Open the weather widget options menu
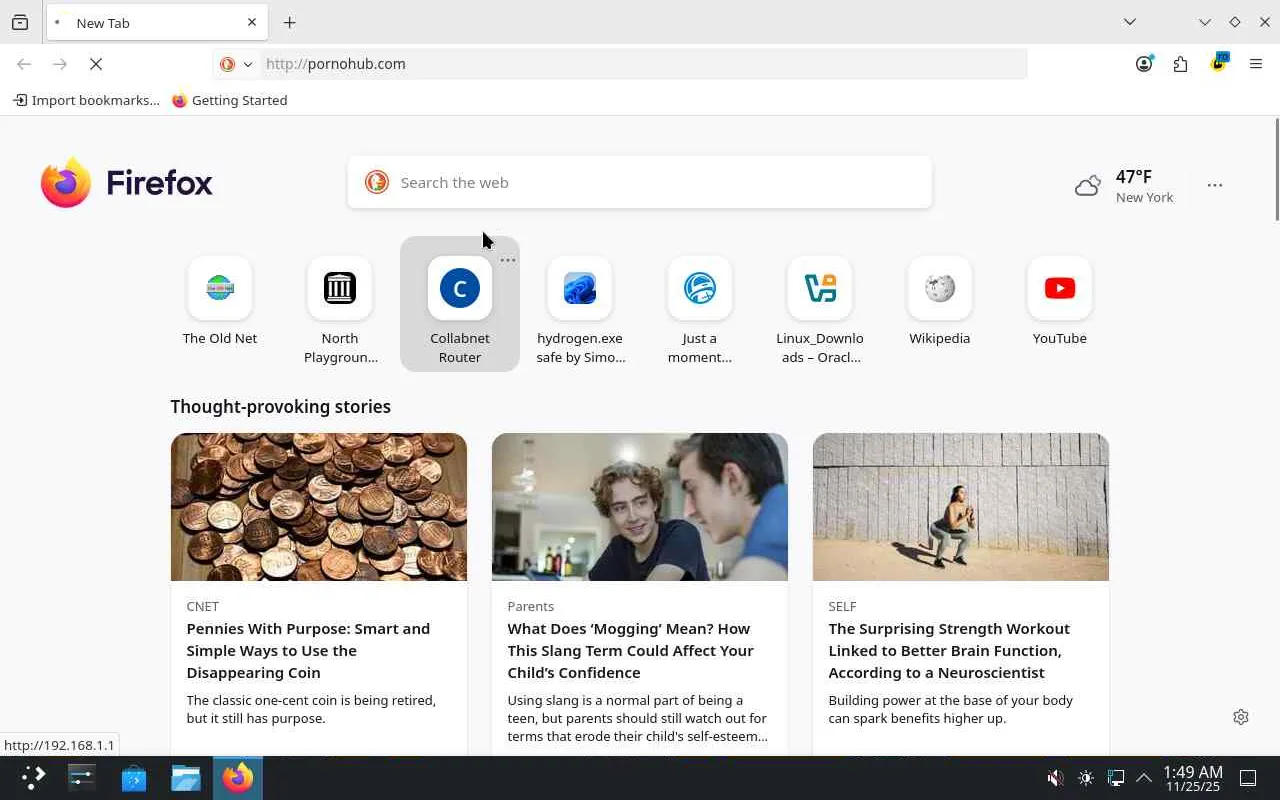 point(1215,185)
